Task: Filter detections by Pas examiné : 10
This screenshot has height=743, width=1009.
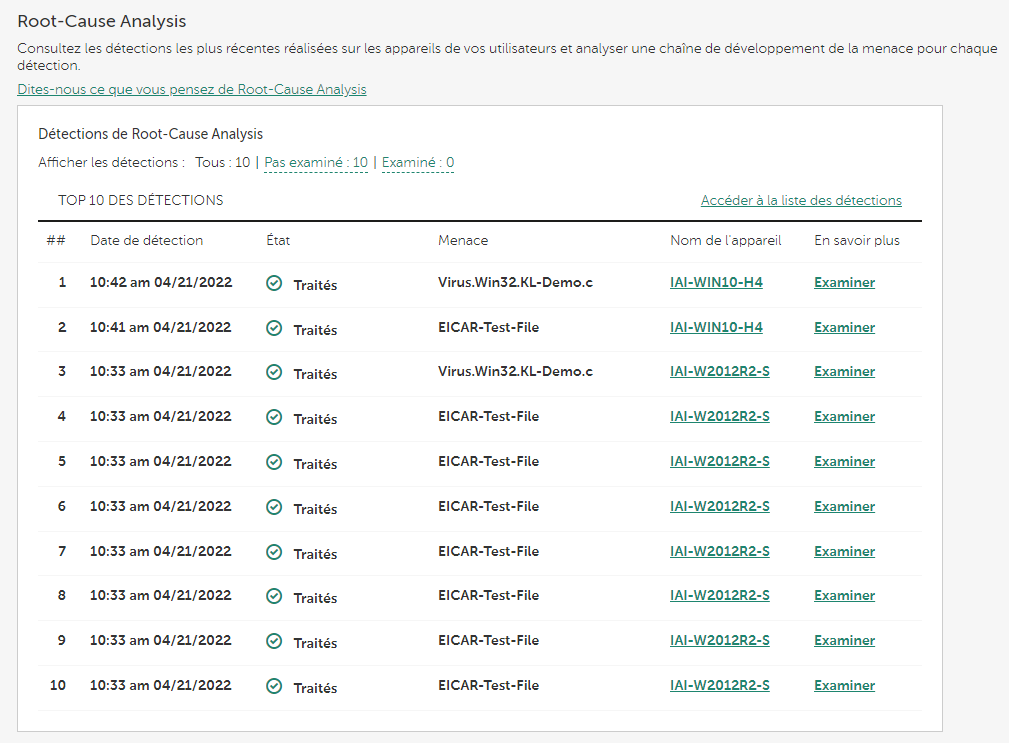Action: [x=315, y=163]
